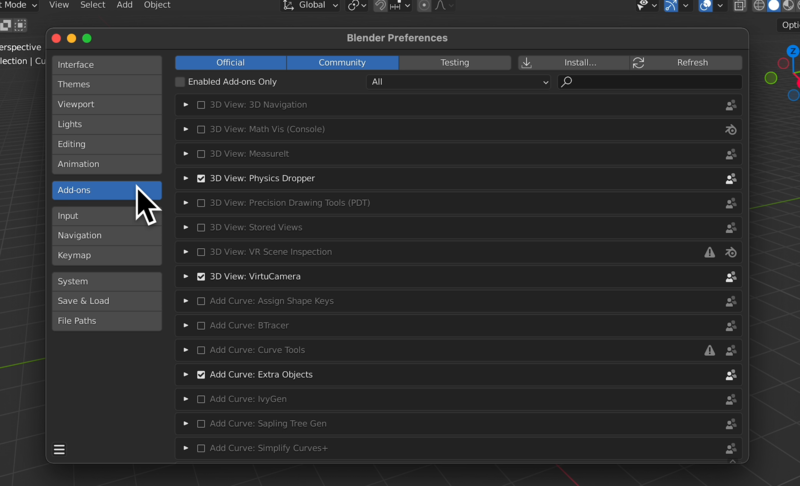The height and width of the screenshot is (486, 800).
Task: Open the hamburger menu in Preferences
Action: click(x=59, y=449)
